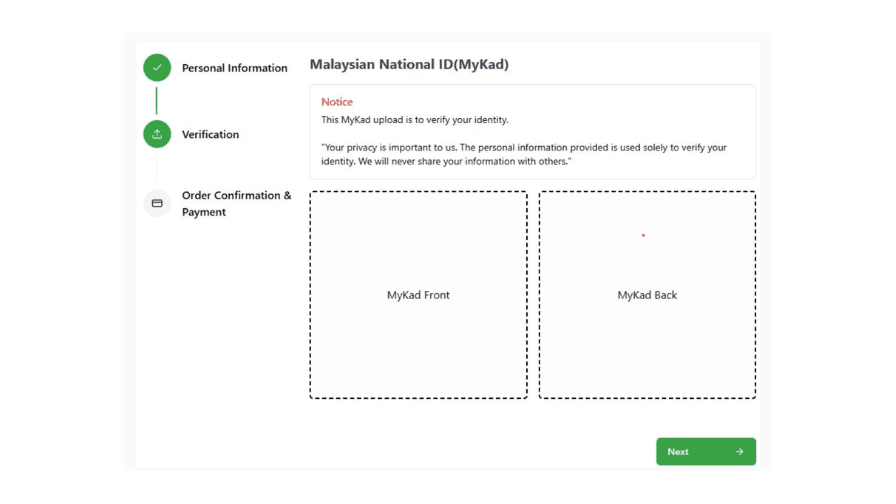This screenshot has width=896, height=504.
Task: Select Order Confirmation & Payment step
Action: coord(237,203)
